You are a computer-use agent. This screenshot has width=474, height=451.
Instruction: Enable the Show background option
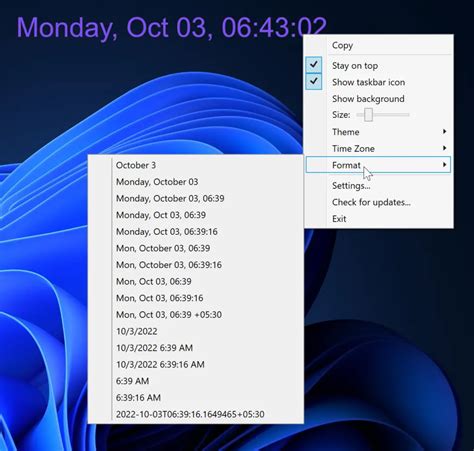[x=378, y=99]
